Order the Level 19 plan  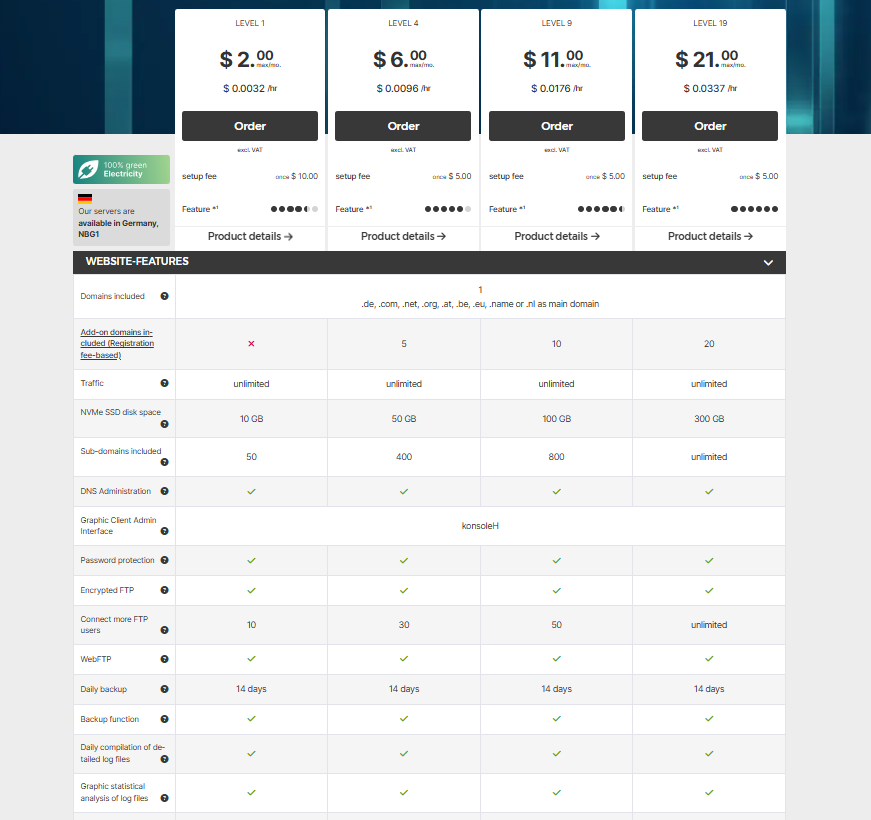pos(710,126)
